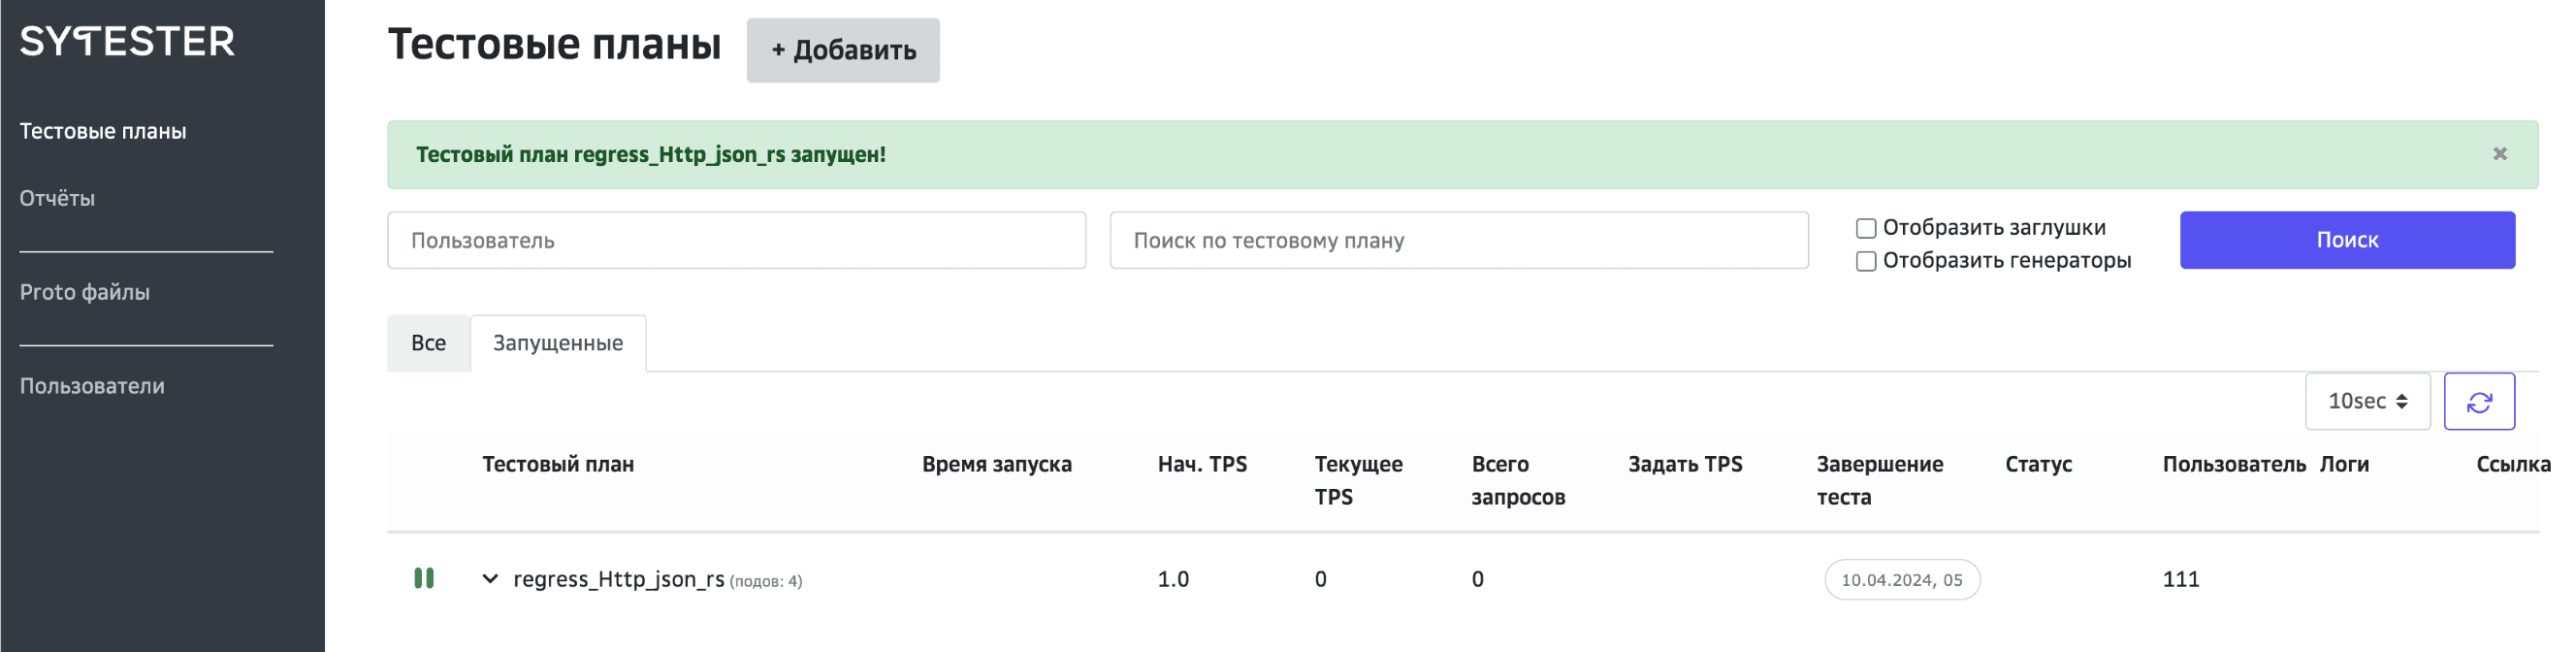Open the Пользователи sidebar item
The width and height of the screenshot is (2576, 652).
pyautogui.click(x=92, y=385)
